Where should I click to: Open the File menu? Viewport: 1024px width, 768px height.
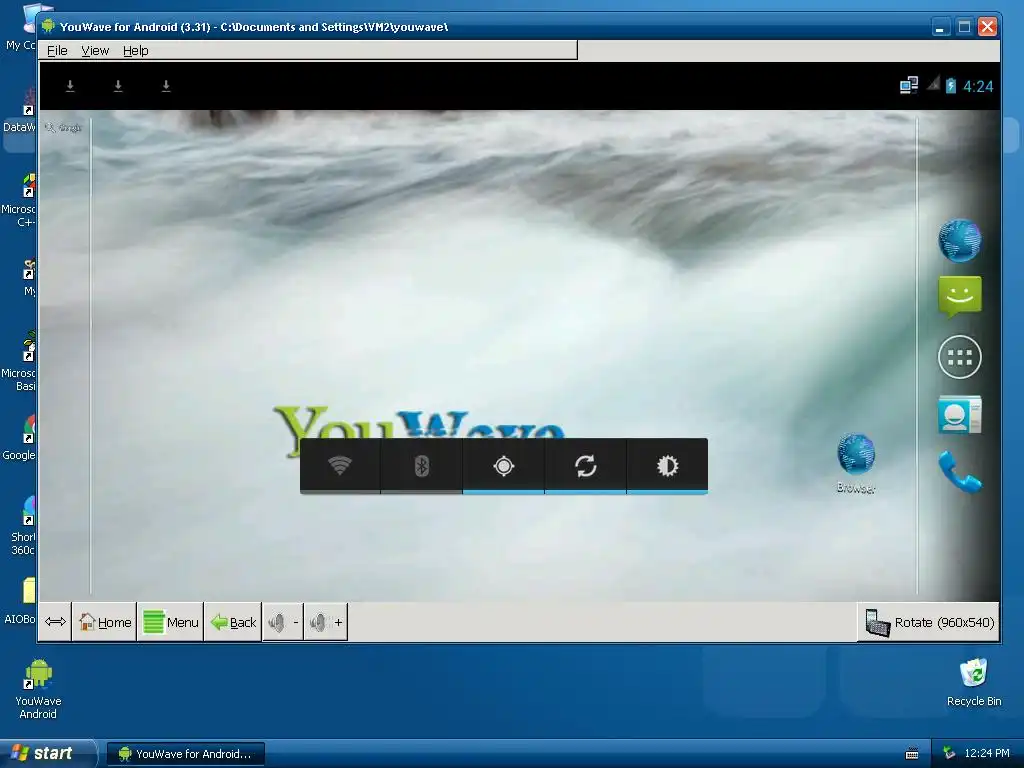[57, 50]
